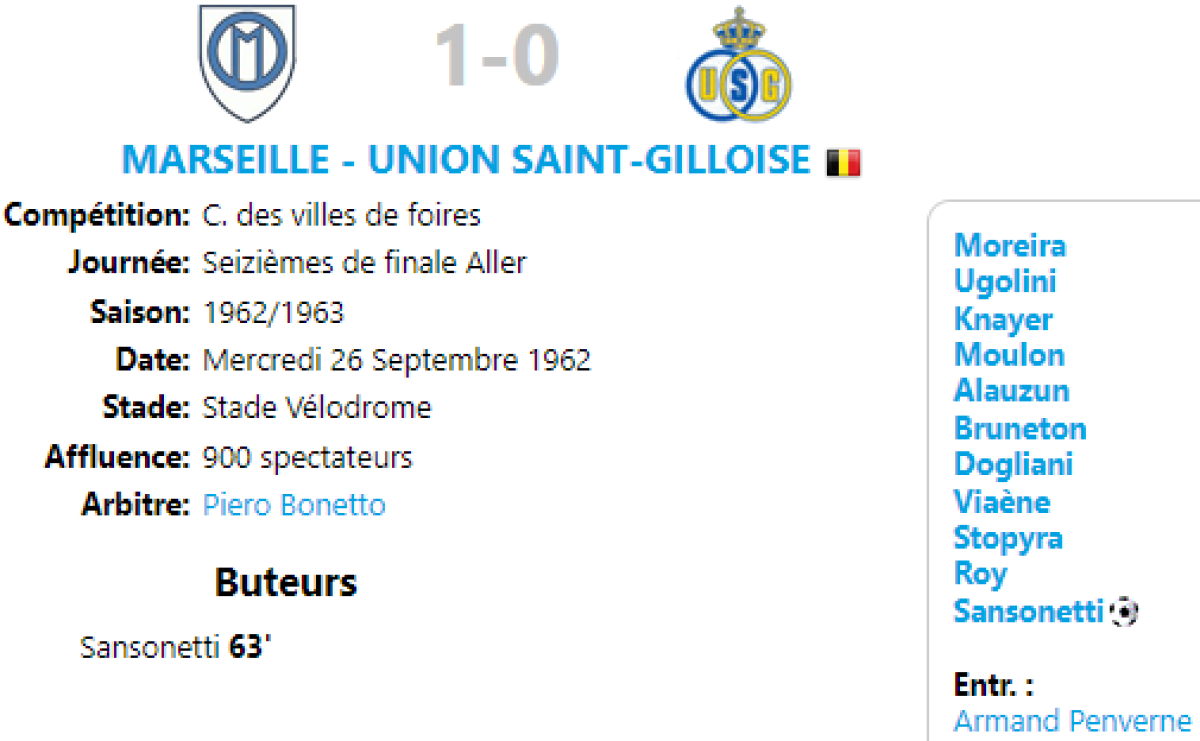View Stopyra's player profile

coord(1008,538)
